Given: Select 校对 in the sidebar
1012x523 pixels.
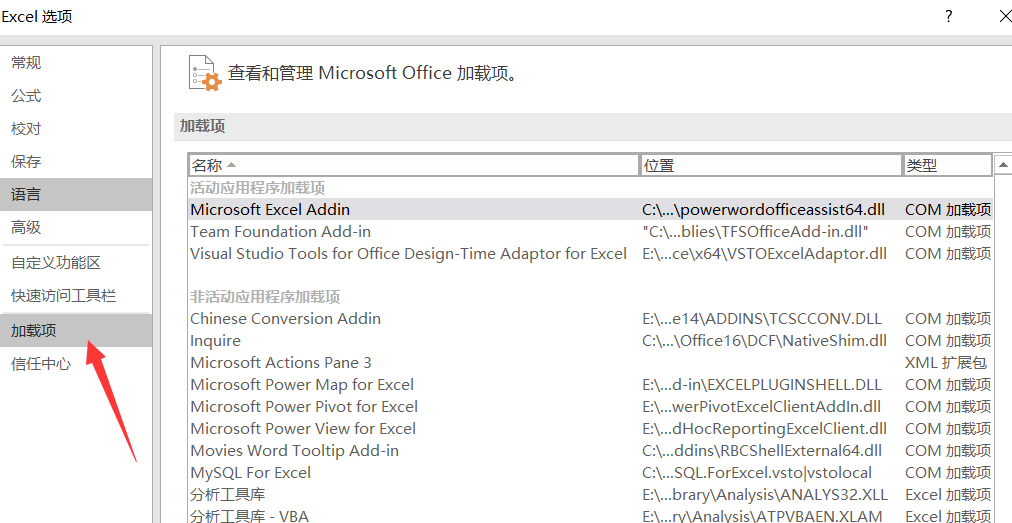Looking at the screenshot, I should (x=76, y=128).
